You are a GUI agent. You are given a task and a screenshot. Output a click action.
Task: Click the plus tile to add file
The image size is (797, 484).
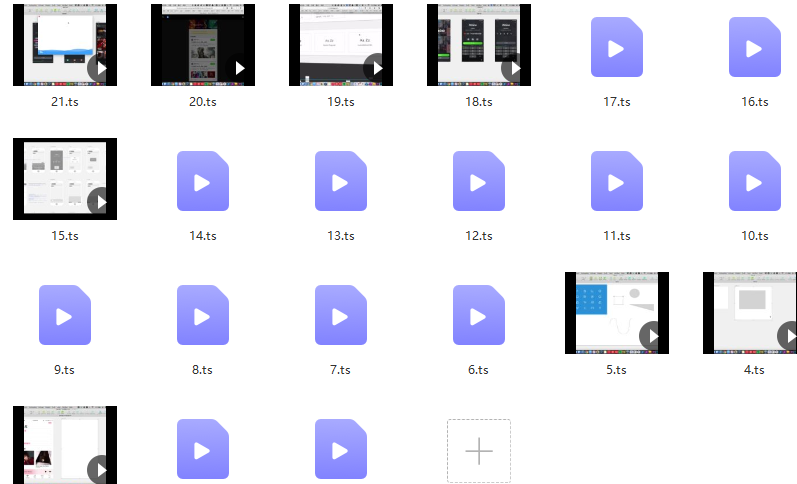[479, 451]
